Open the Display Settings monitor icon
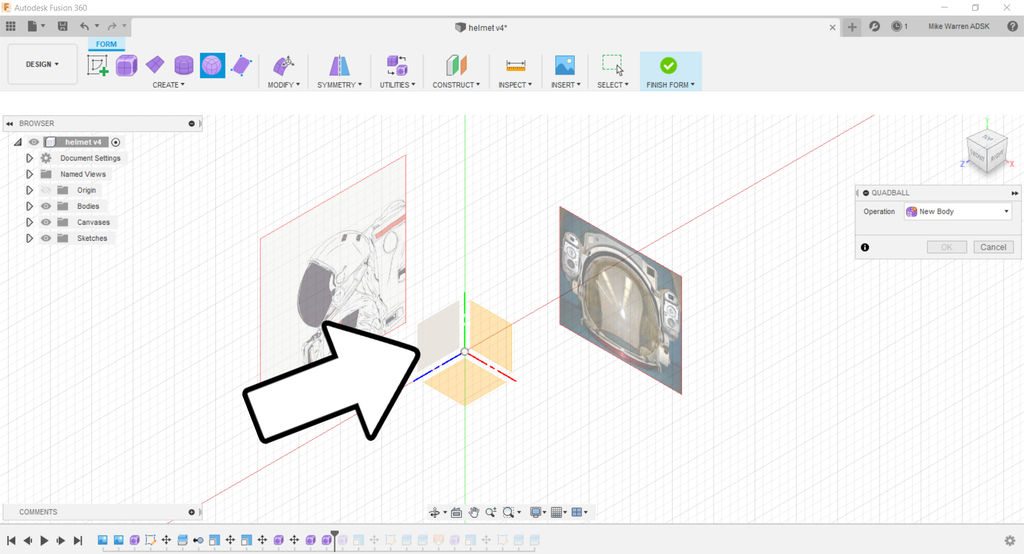The height and width of the screenshot is (554, 1024). (537, 512)
